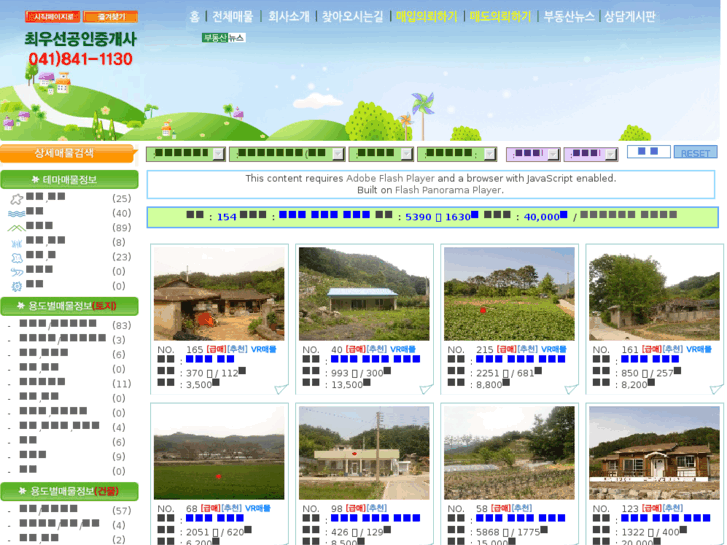The width and height of the screenshot is (727, 545).
Task: Open the fourth green search dropdown
Action: pos(457,154)
